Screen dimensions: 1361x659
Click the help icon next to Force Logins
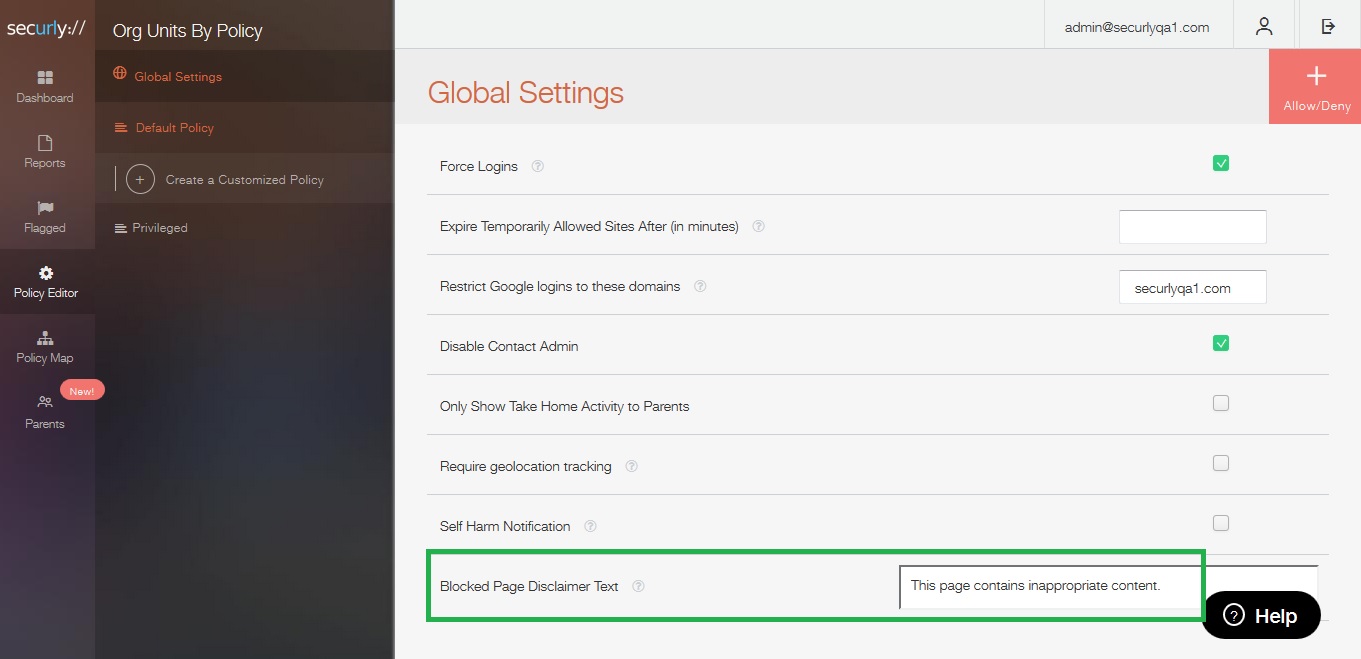tap(537, 166)
